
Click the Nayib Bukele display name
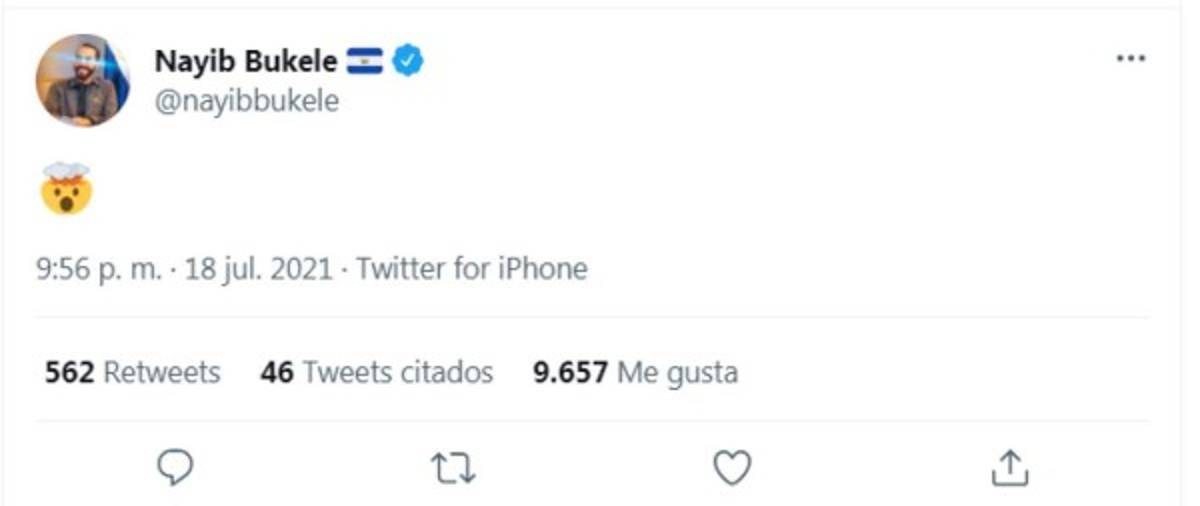click(x=246, y=61)
